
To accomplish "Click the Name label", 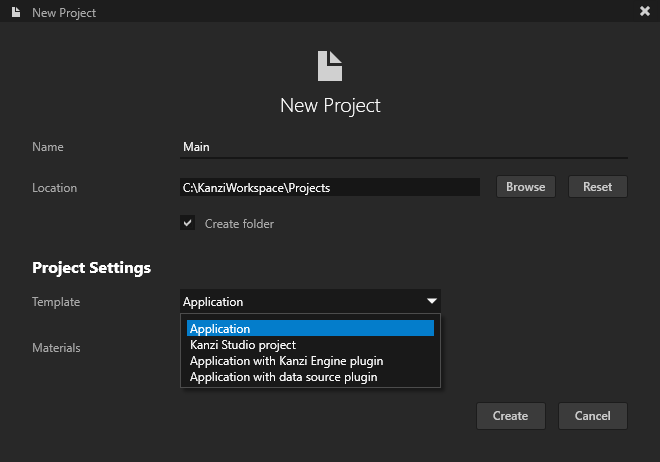I will coord(48,147).
